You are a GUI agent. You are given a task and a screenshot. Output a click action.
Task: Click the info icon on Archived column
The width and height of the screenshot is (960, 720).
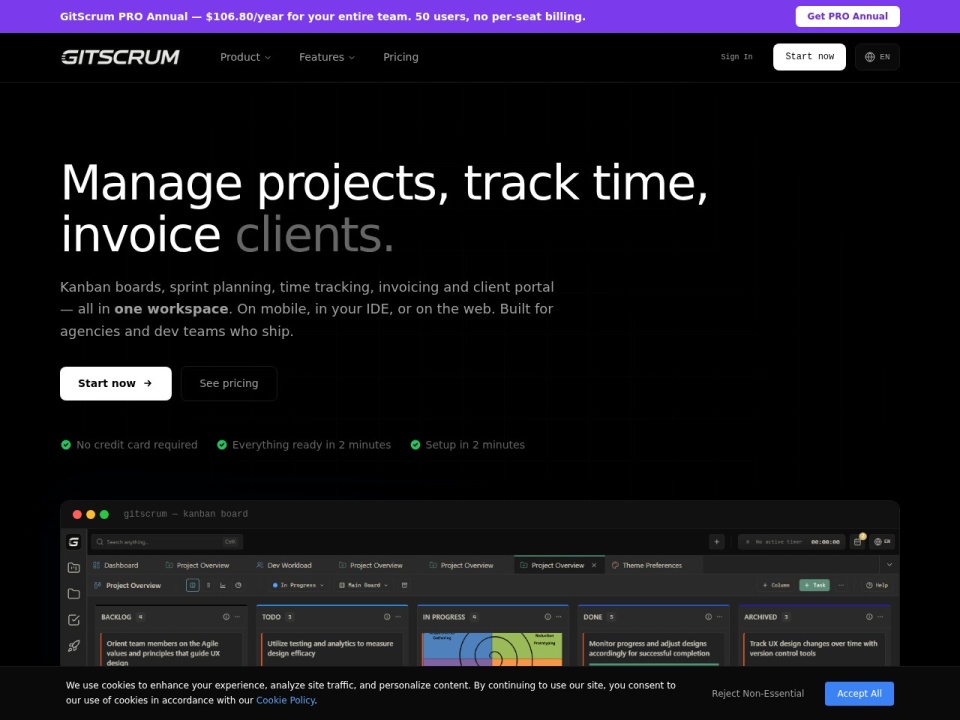[869, 617]
